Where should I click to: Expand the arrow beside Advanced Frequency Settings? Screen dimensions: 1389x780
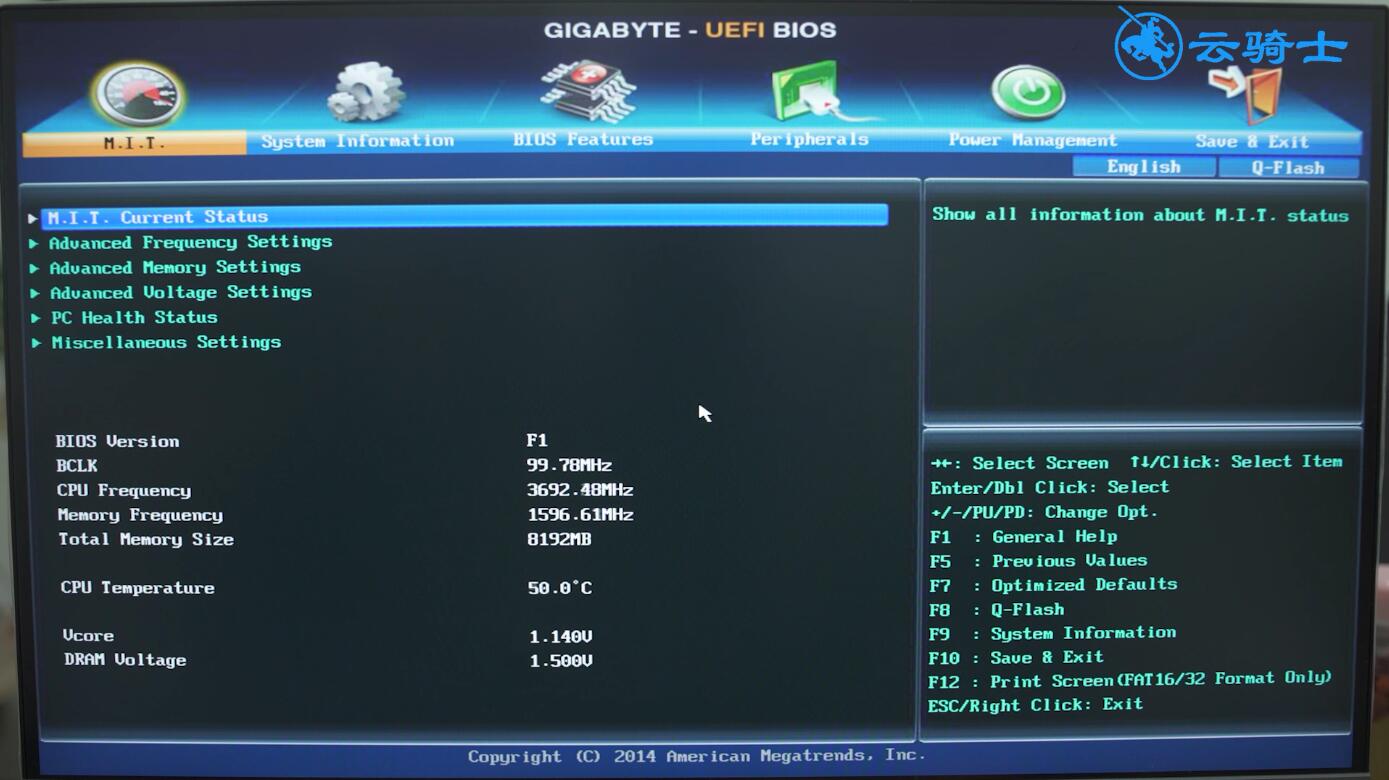34,242
